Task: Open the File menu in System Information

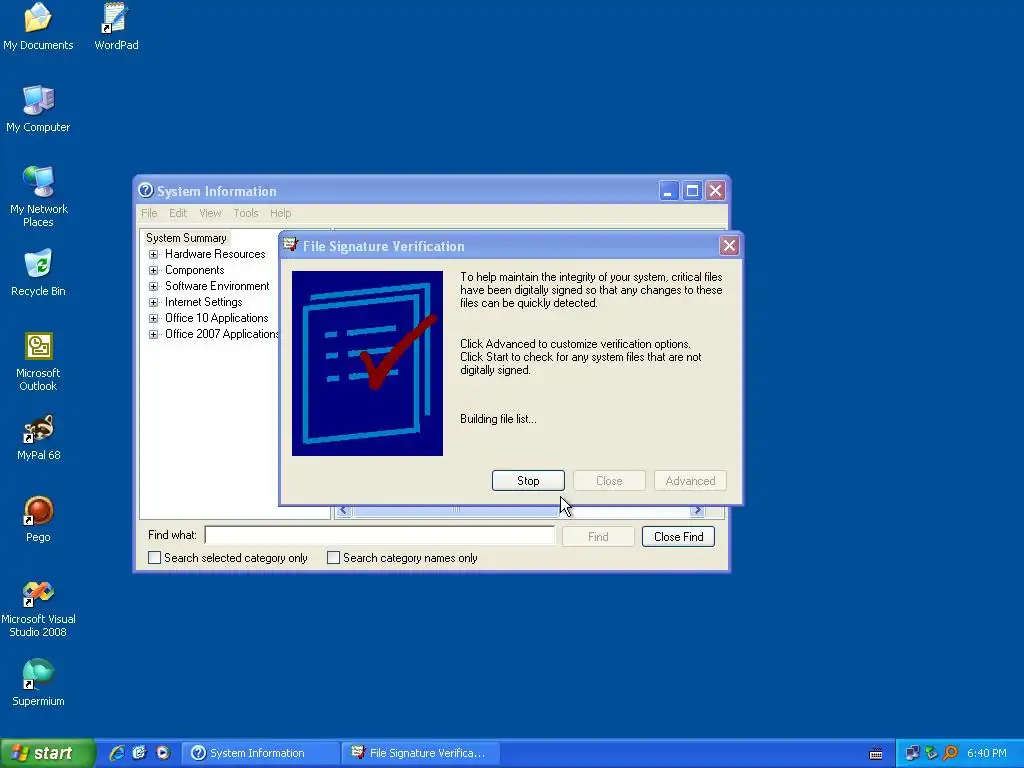Action: coord(149,213)
